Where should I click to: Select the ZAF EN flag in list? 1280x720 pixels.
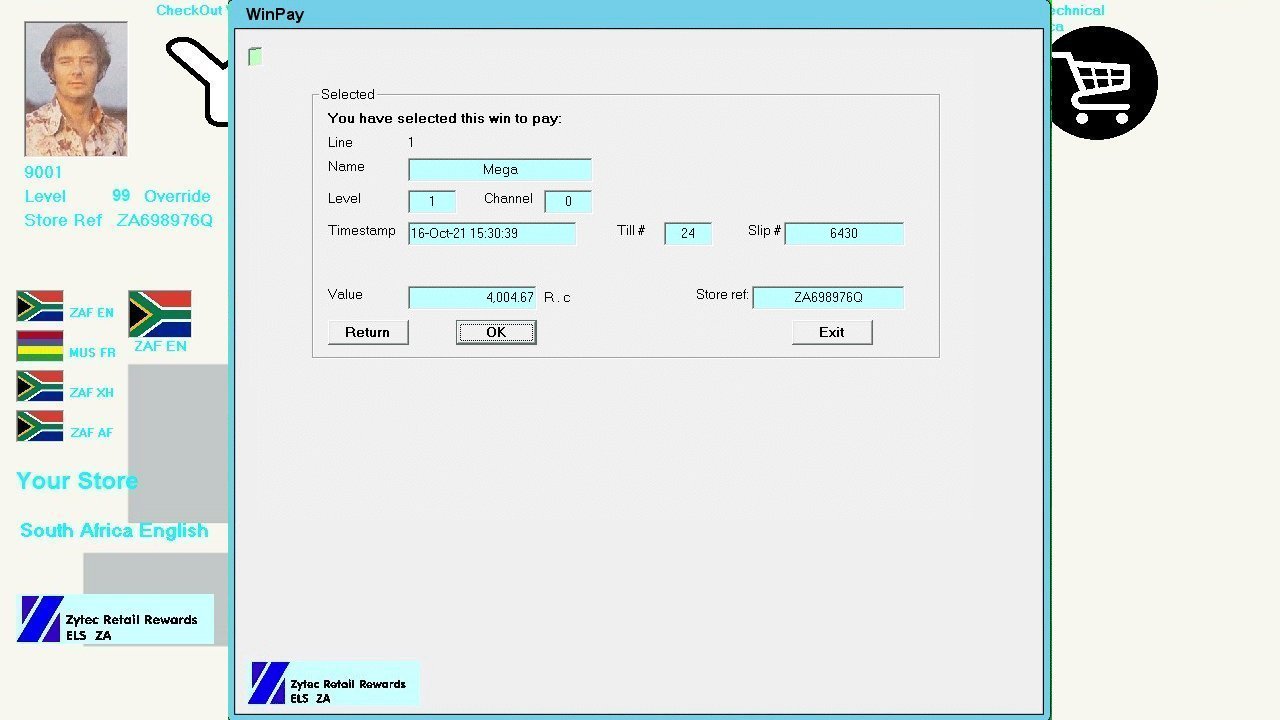(40, 306)
